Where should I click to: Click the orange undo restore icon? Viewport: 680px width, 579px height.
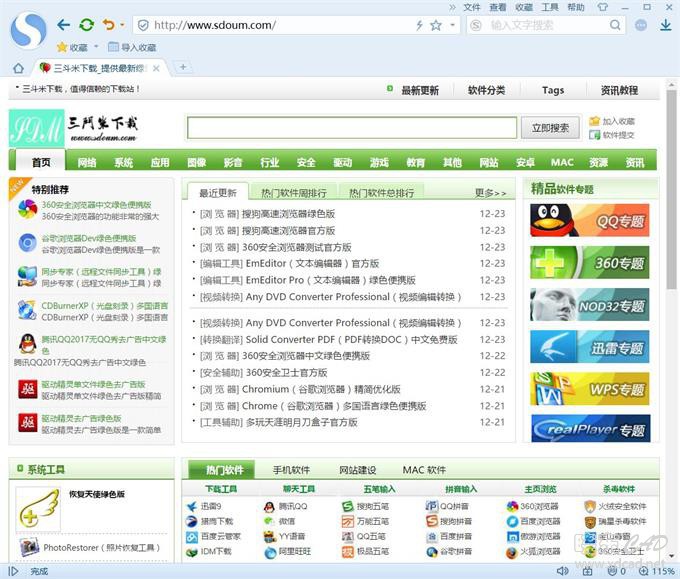pos(108,25)
